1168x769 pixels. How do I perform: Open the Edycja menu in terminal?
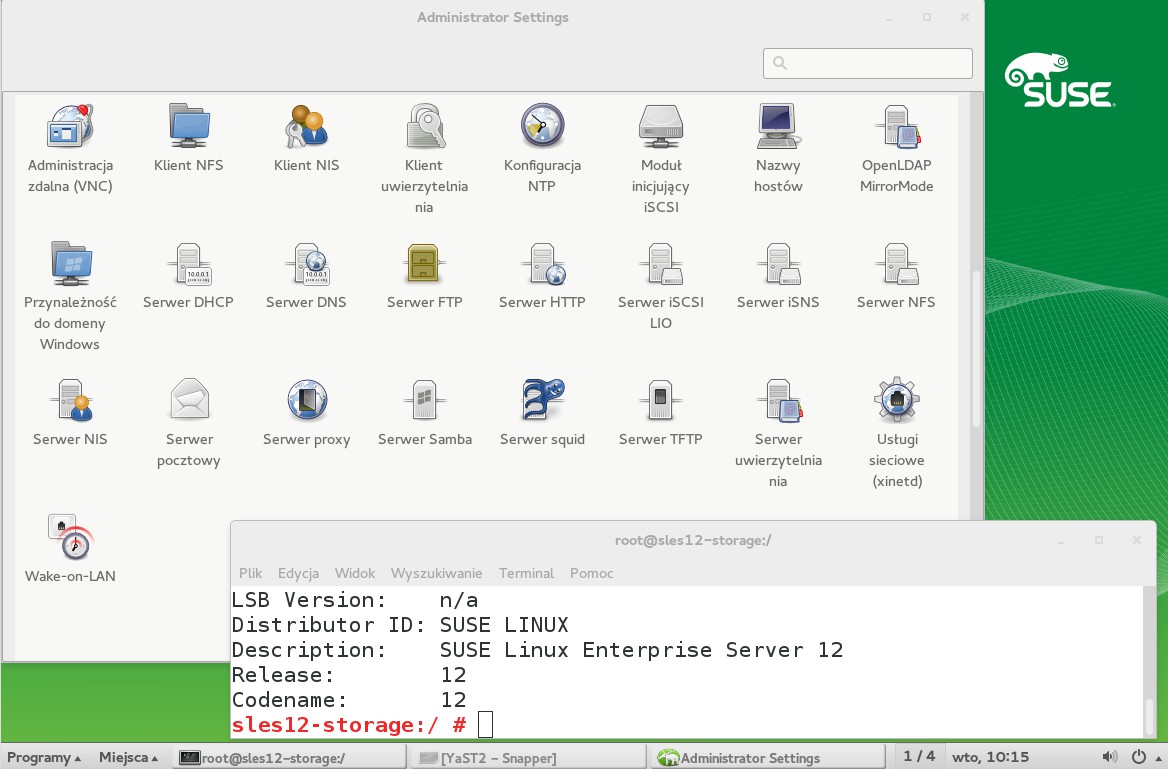tap(298, 573)
